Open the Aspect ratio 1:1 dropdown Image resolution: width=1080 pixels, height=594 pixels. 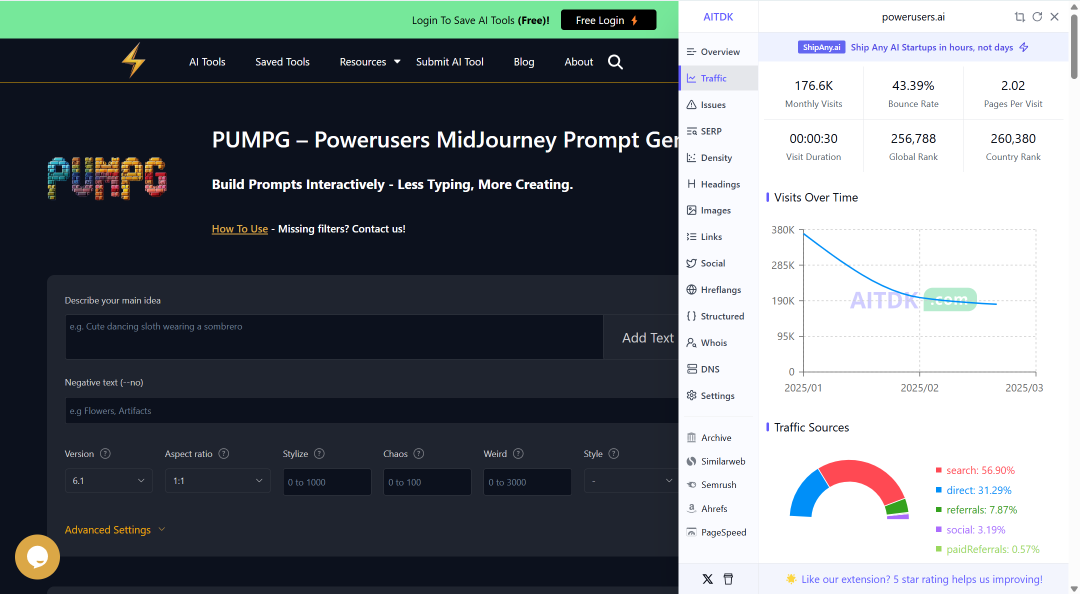click(x=217, y=480)
